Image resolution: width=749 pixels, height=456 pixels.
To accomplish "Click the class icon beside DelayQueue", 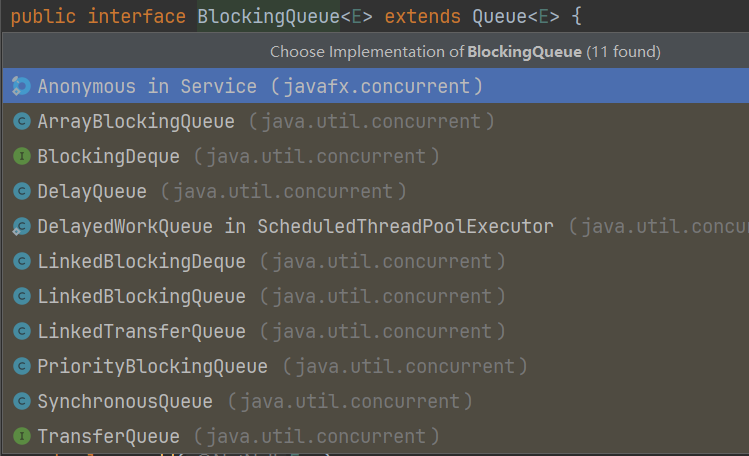I will click(21, 192).
